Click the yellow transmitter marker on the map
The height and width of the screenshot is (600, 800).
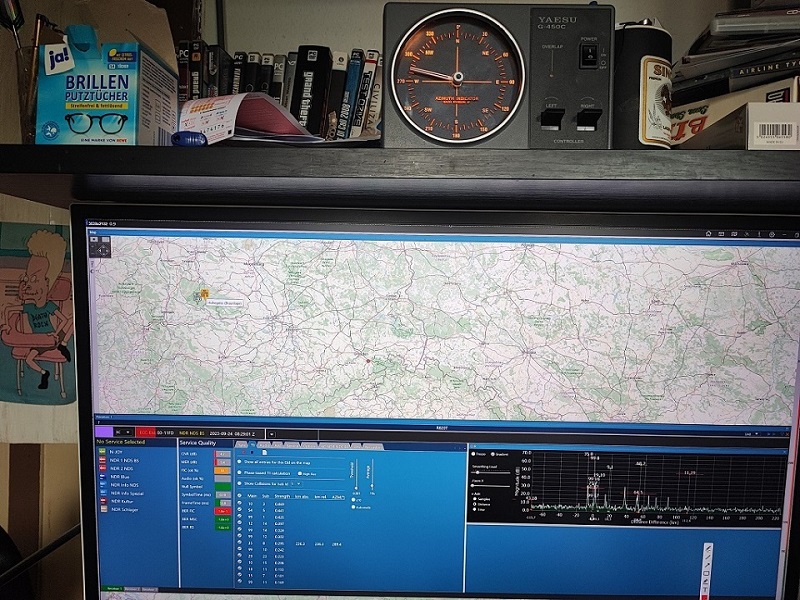click(204, 293)
